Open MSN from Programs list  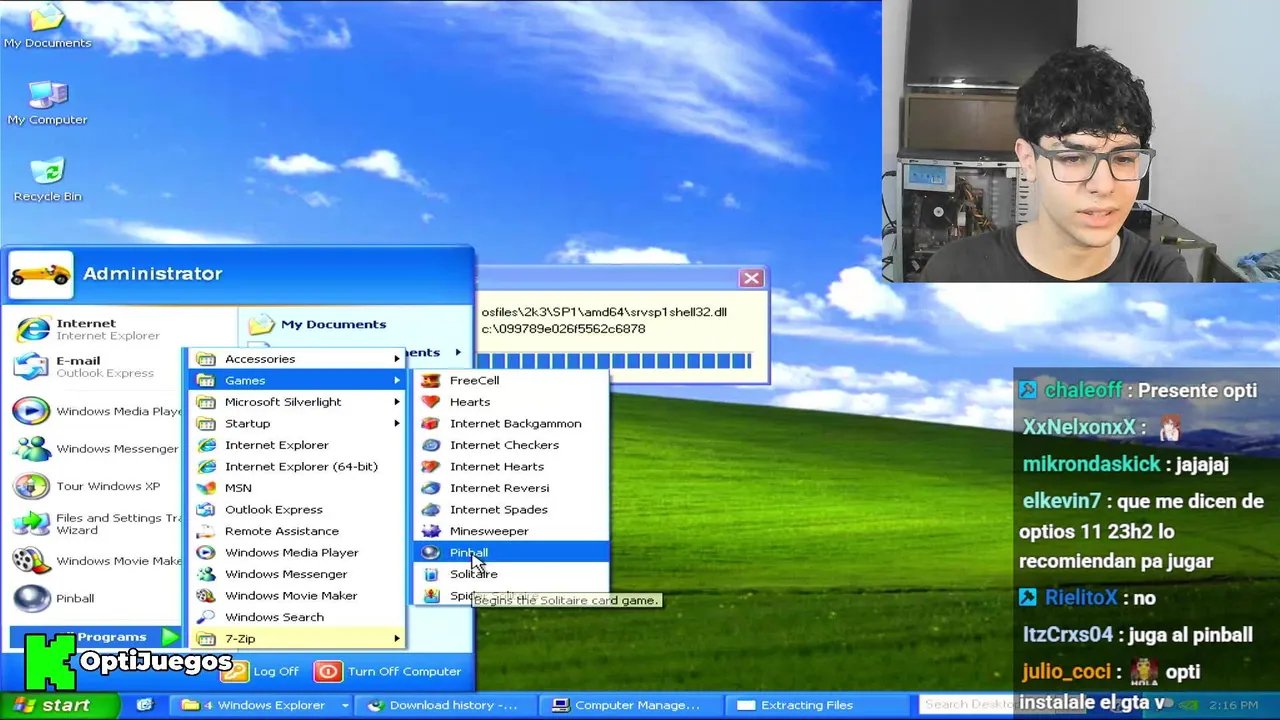click(298, 488)
